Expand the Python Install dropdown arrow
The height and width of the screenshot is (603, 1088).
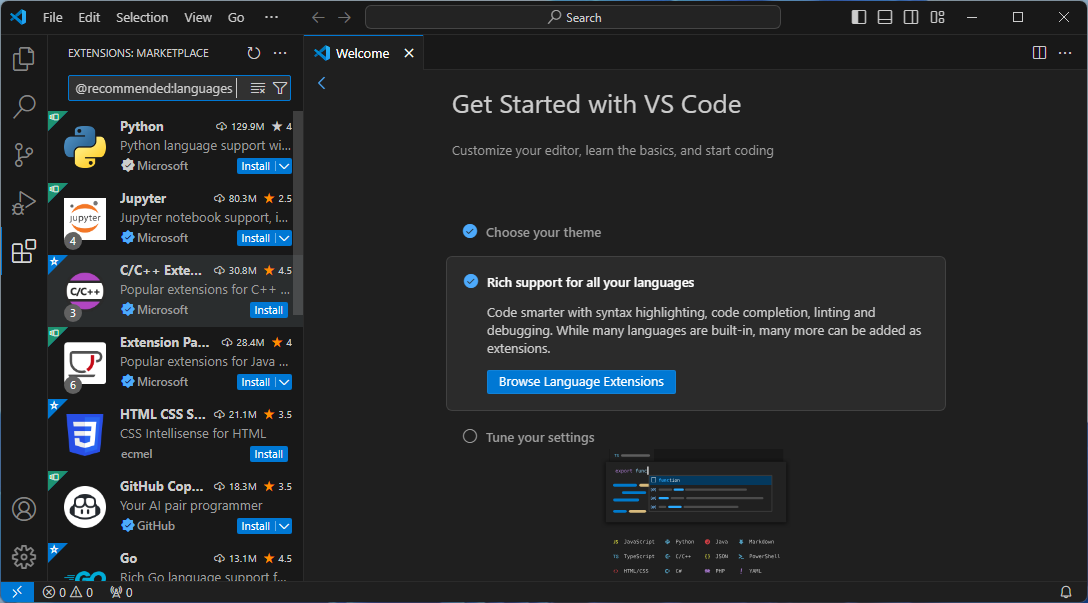coord(284,166)
